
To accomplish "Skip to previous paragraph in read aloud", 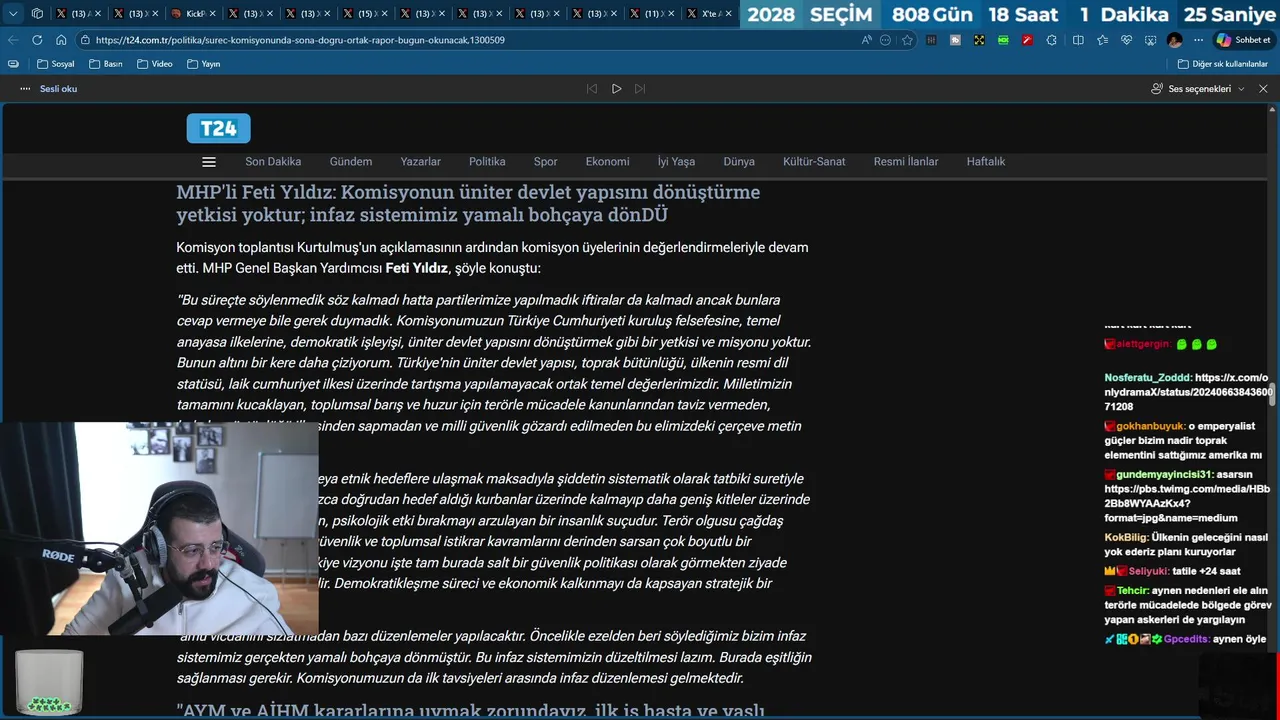I will click(592, 89).
